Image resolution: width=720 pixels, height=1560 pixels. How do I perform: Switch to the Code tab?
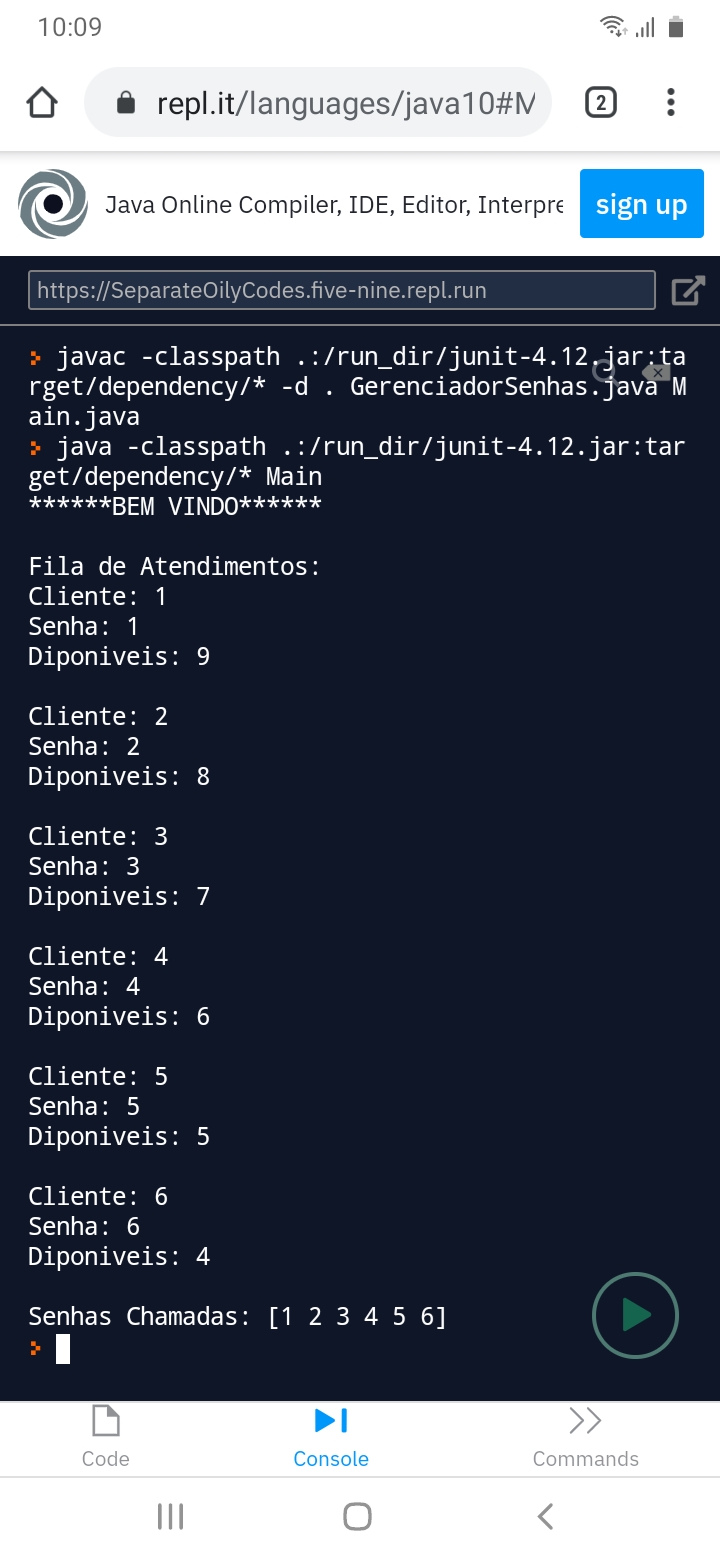coord(105,1437)
